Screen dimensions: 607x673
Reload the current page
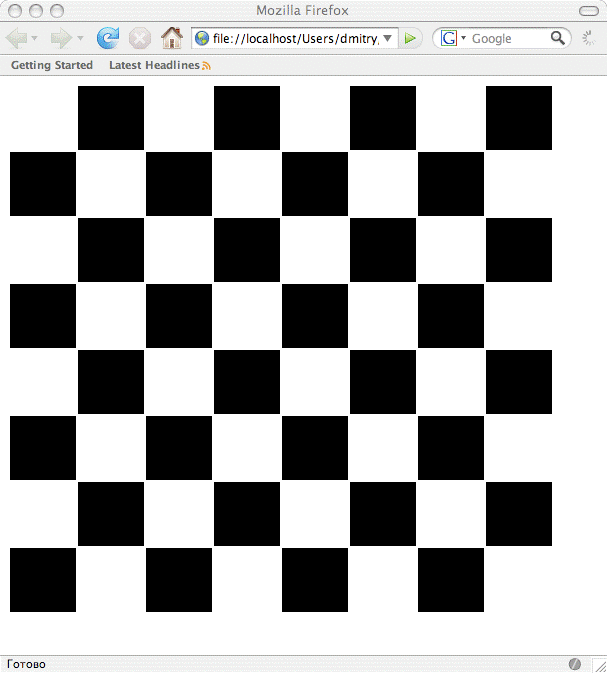tap(108, 38)
